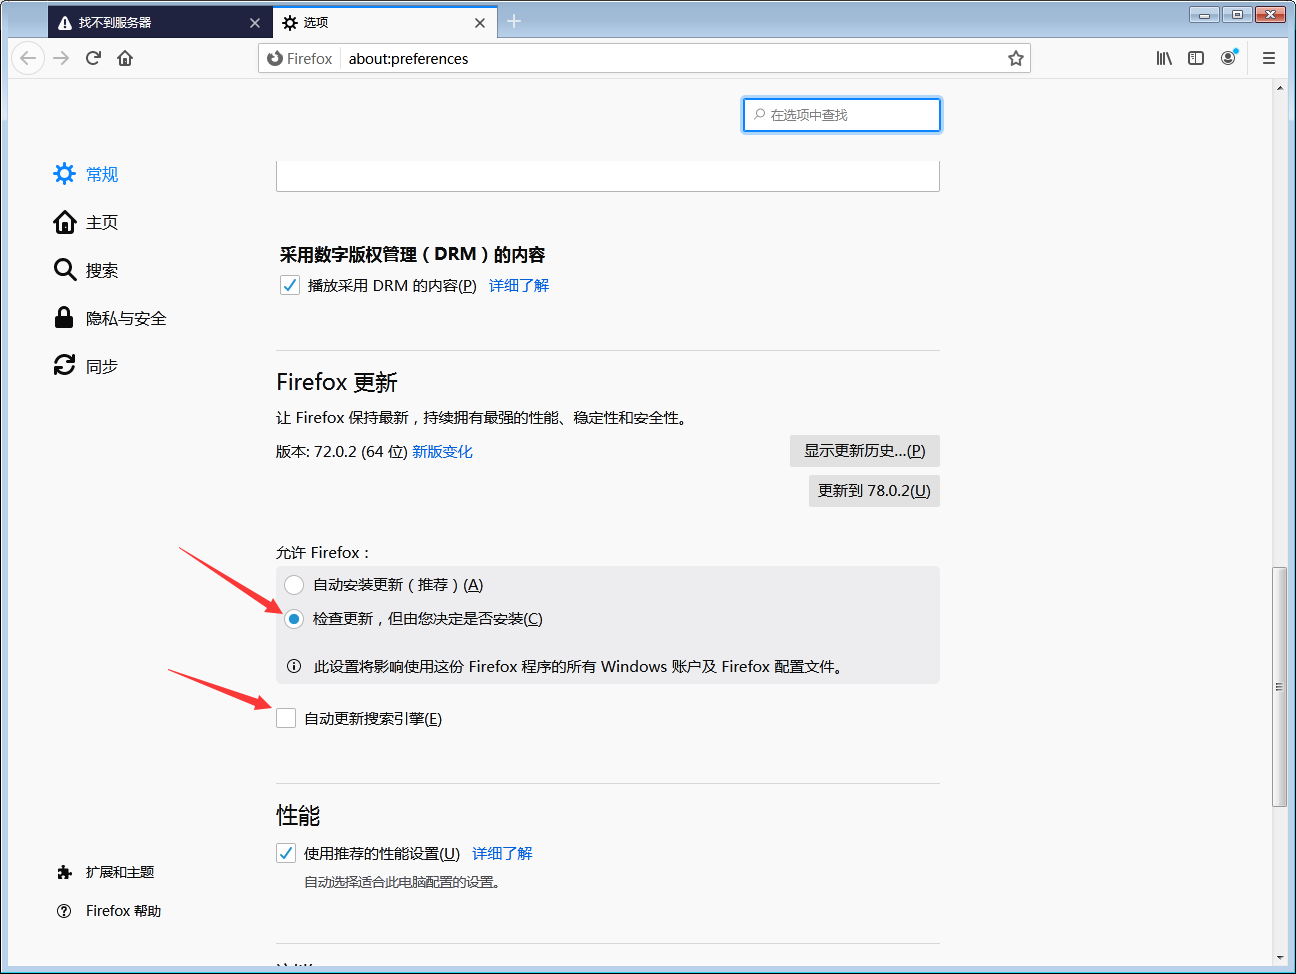Viewport: 1296px width, 974px height.
Task: Close the 选项 tab
Action: tap(480, 23)
